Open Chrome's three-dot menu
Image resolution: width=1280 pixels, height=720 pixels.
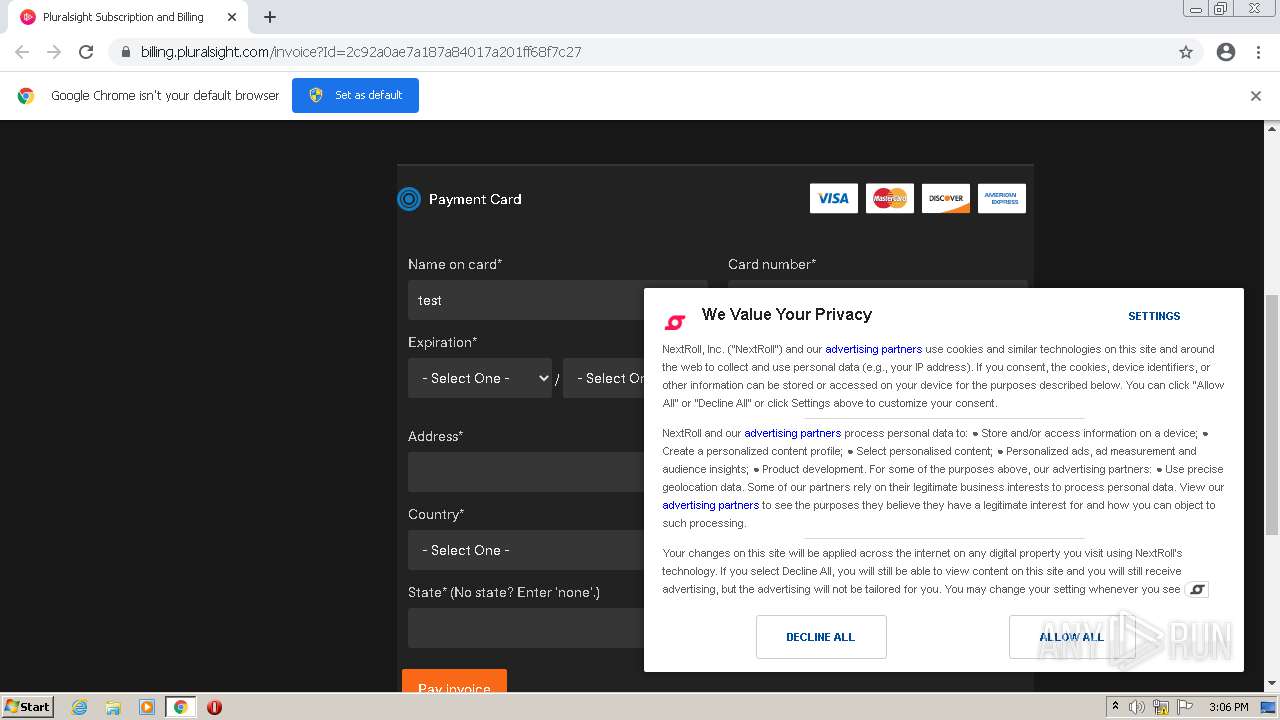coord(1258,52)
